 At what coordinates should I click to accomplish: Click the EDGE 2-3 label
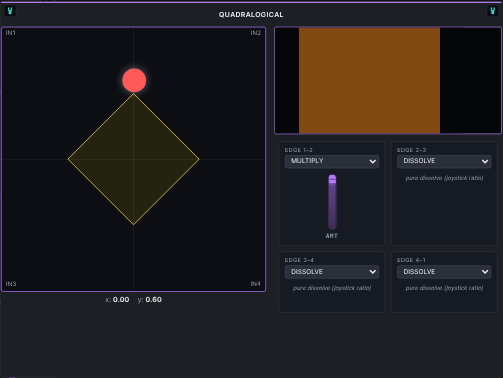[x=411, y=150]
